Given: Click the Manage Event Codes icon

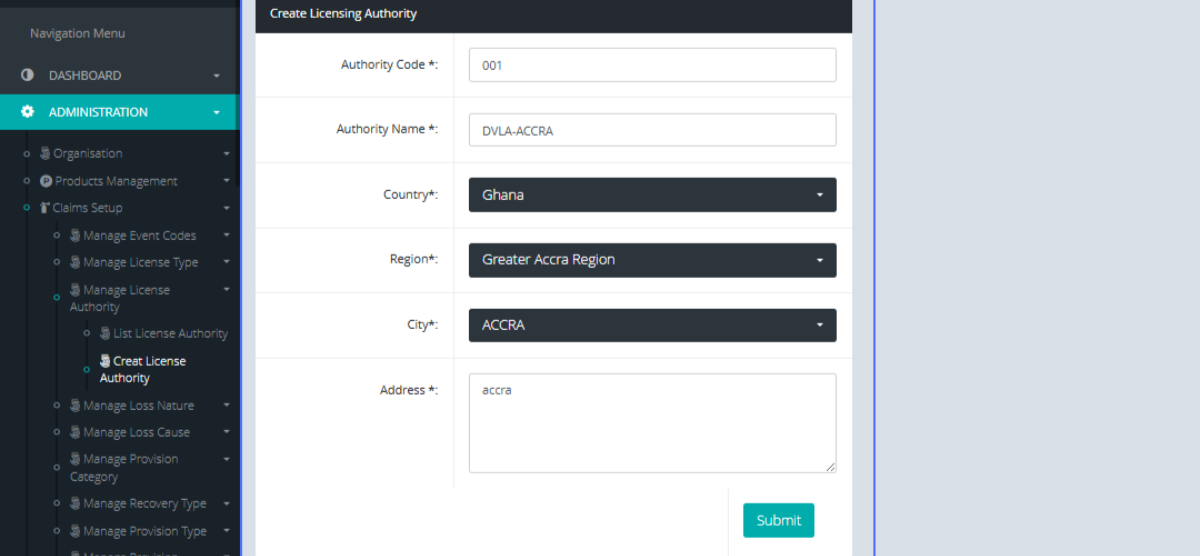Looking at the screenshot, I should click(75, 236).
